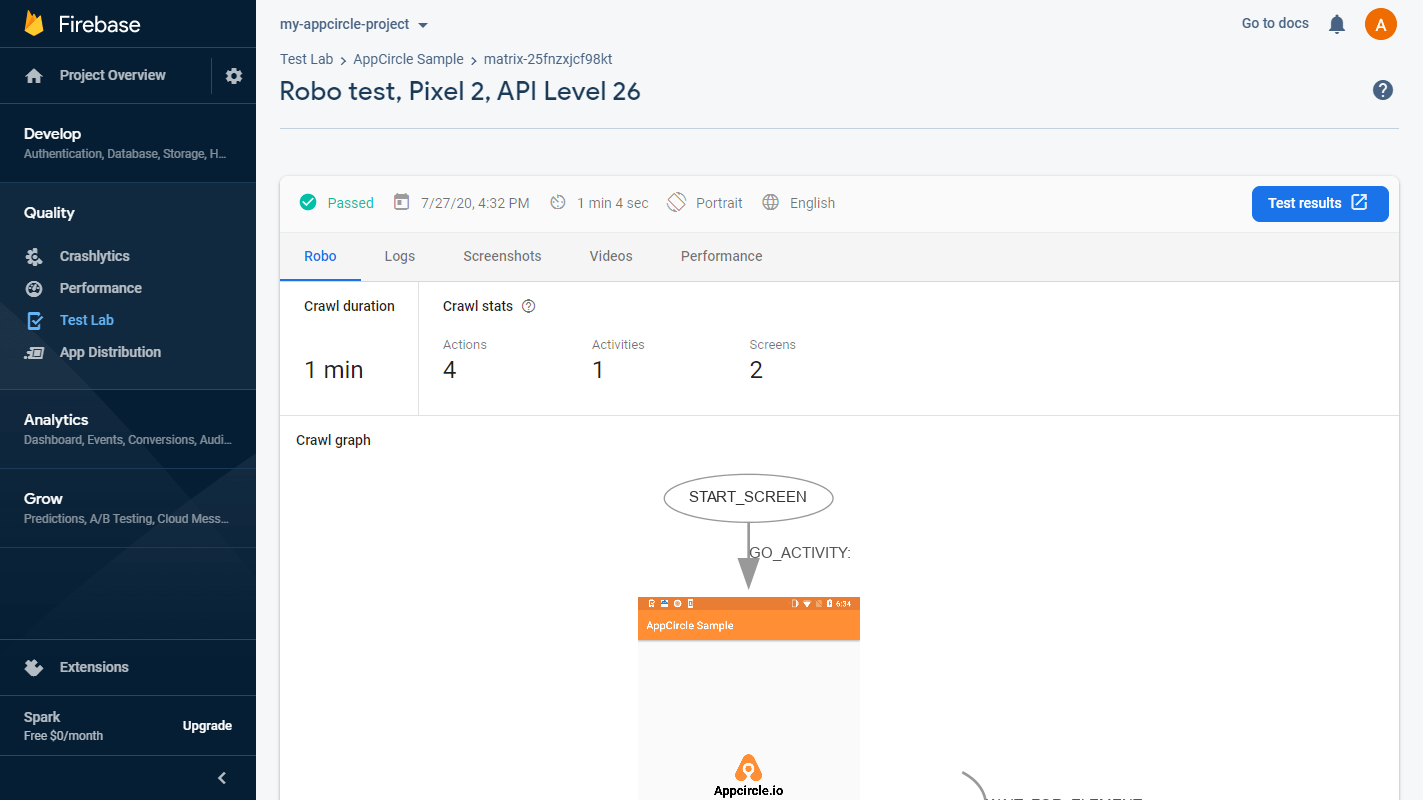Switch to the Robo tab
Viewport: 1423px width, 800px height.
pyautogui.click(x=320, y=256)
